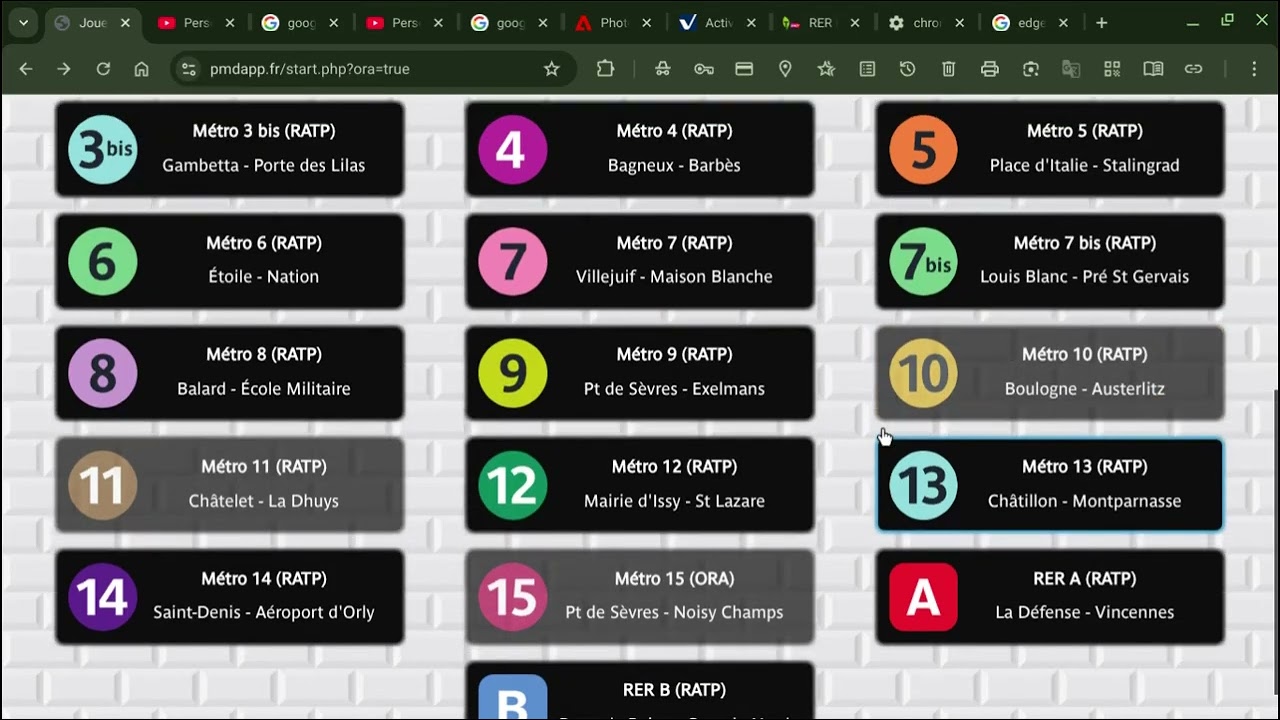1280x720 pixels.
Task: Open reading mode book icon
Action: pos(1153,69)
